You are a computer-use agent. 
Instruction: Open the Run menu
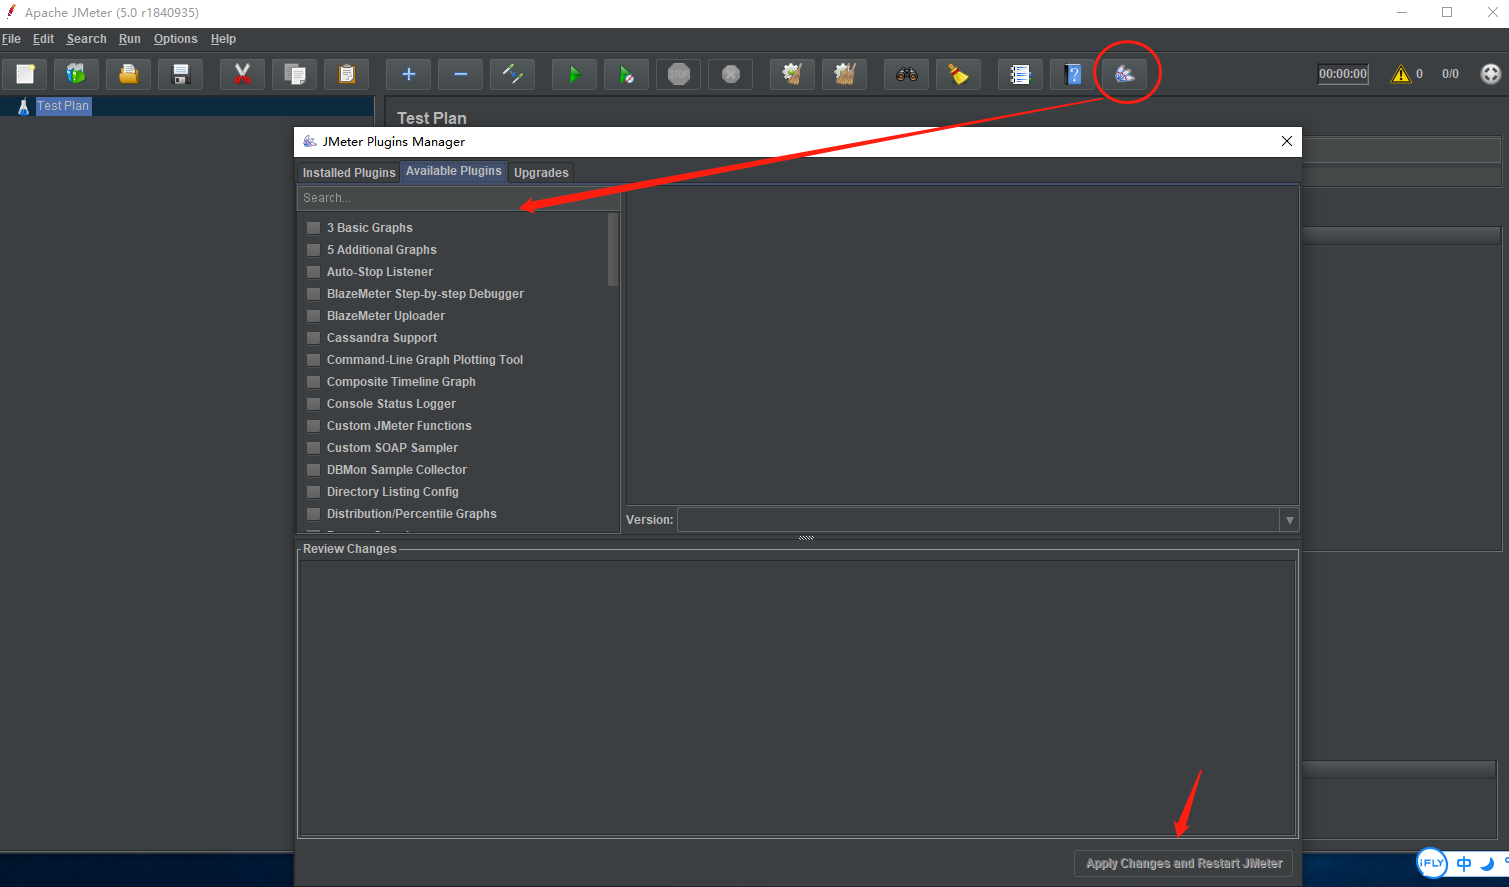[130, 39]
